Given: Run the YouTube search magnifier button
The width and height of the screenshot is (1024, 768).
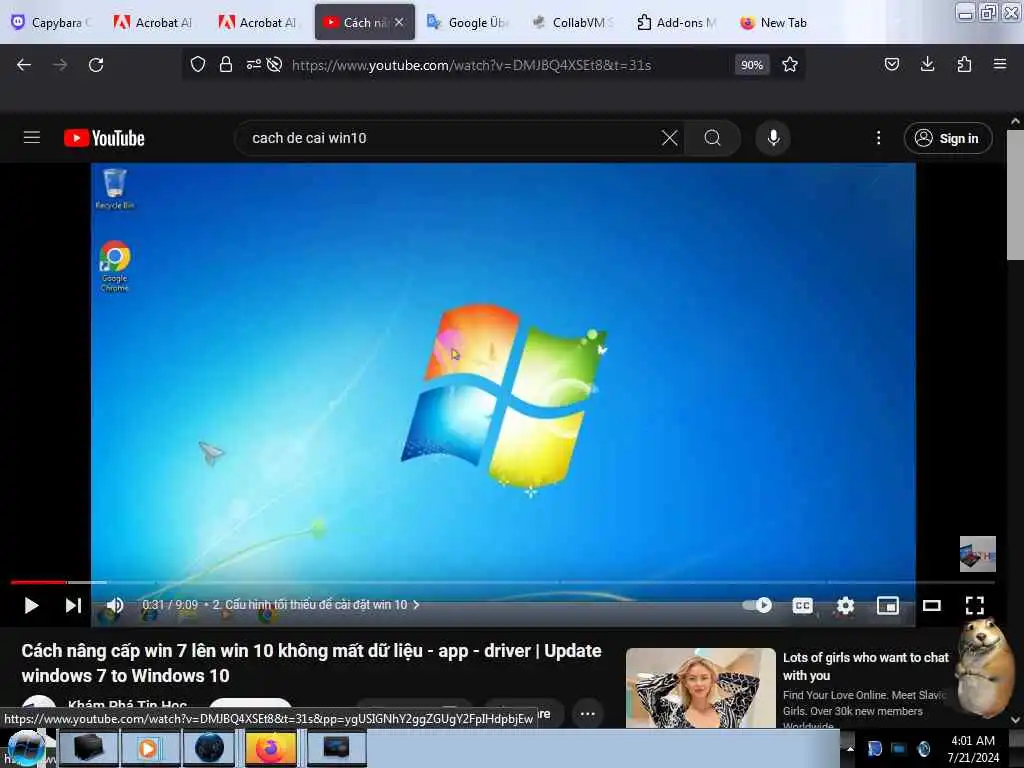Looking at the screenshot, I should pyautogui.click(x=712, y=138).
